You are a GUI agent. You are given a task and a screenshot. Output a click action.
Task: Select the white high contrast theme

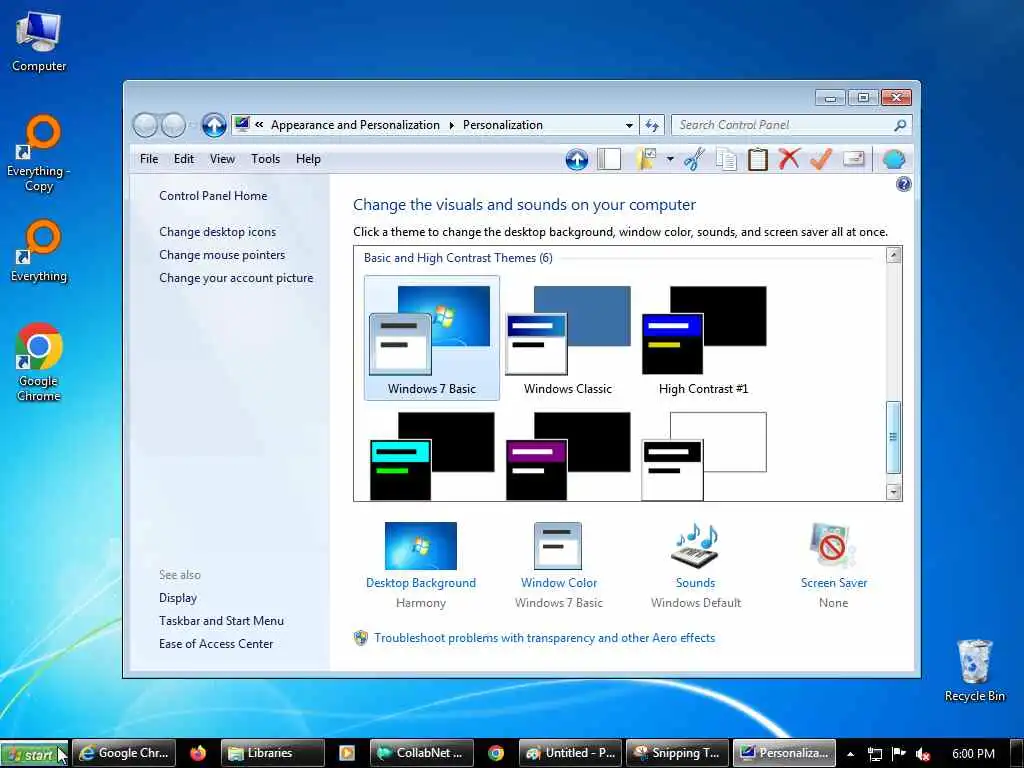(704, 456)
